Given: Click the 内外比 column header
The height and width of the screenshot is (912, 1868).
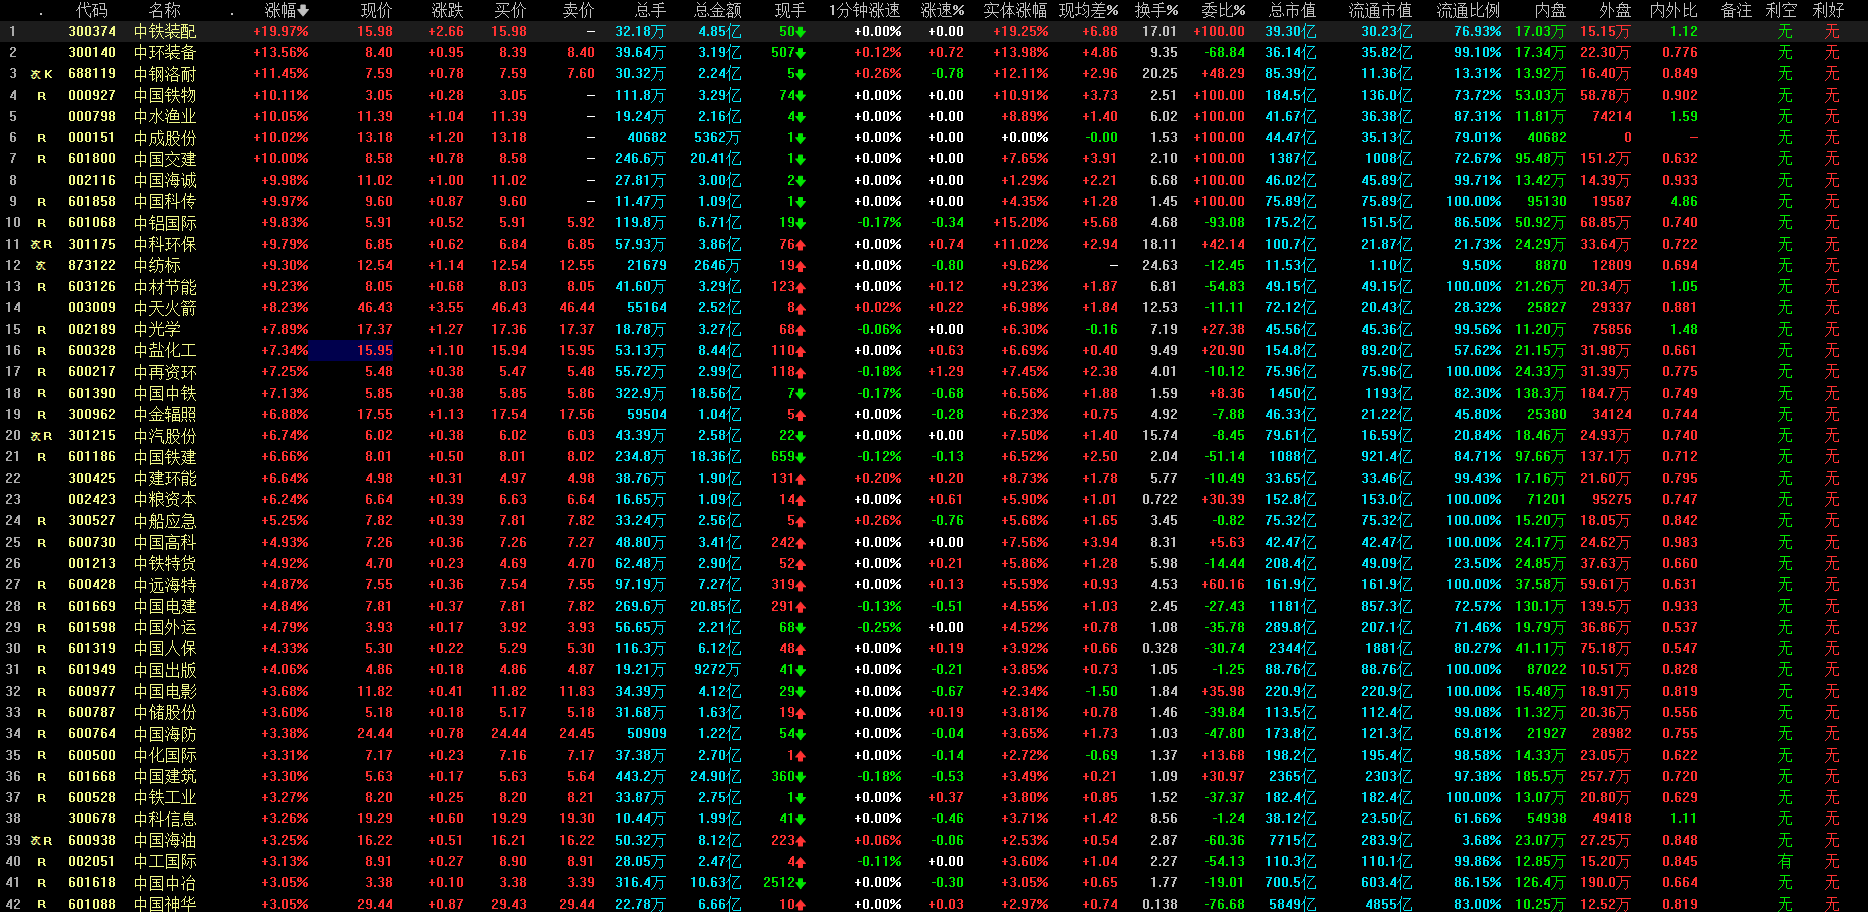Looking at the screenshot, I should 1674,10.
